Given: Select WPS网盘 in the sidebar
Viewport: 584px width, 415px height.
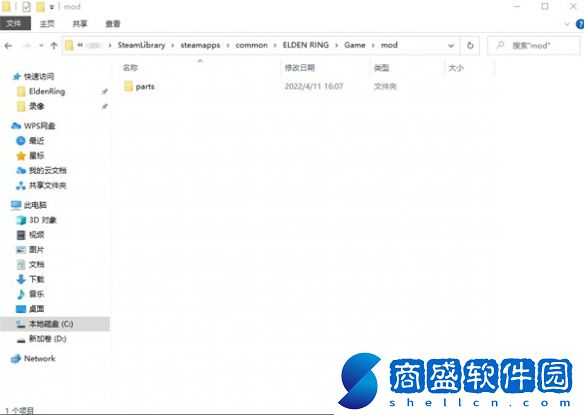Looking at the screenshot, I should [x=39, y=126].
